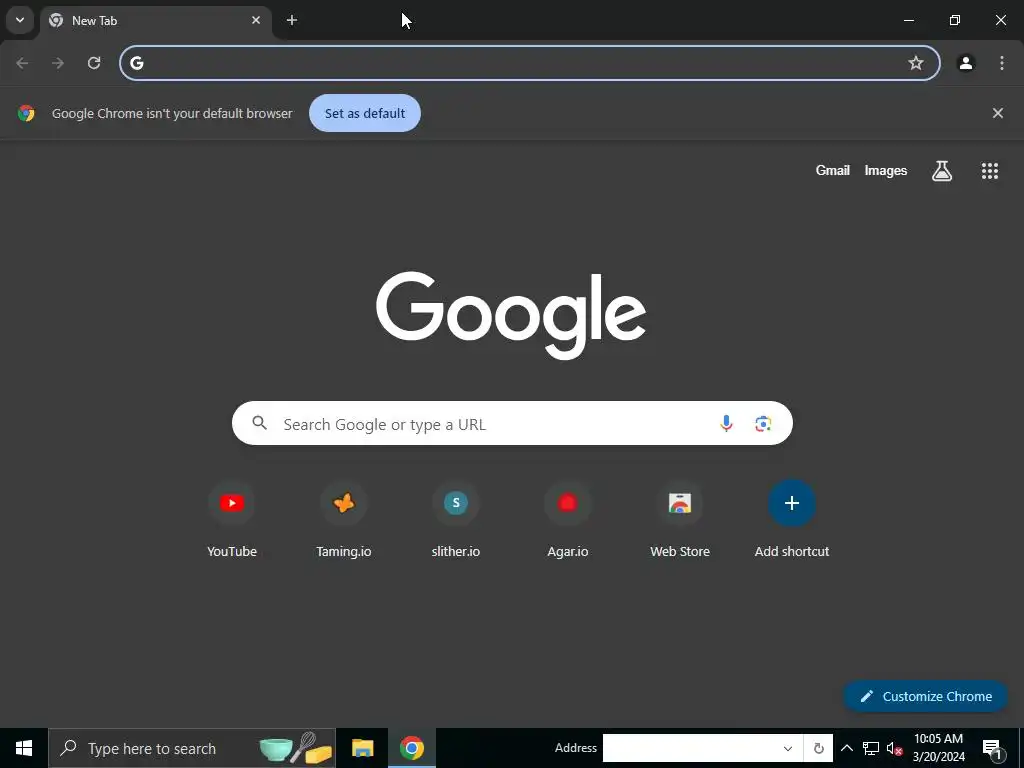Open the Chrome three-dot menu

point(1002,63)
